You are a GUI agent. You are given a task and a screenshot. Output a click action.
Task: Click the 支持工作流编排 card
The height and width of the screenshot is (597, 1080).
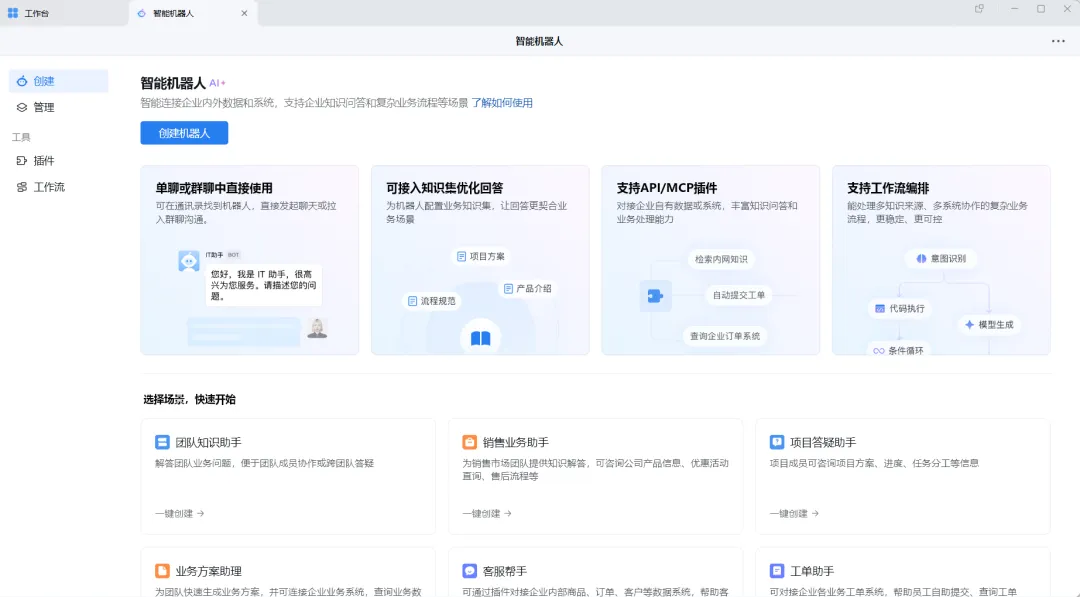942,260
